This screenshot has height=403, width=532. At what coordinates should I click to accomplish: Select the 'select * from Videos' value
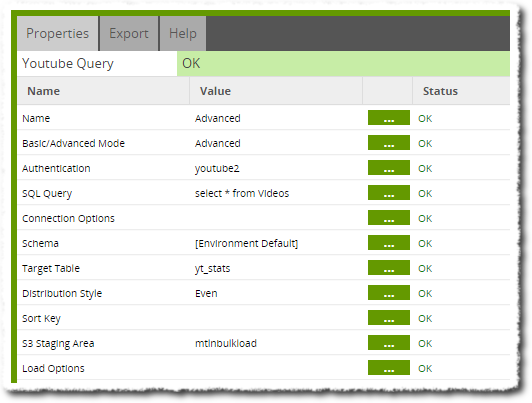point(242,193)
